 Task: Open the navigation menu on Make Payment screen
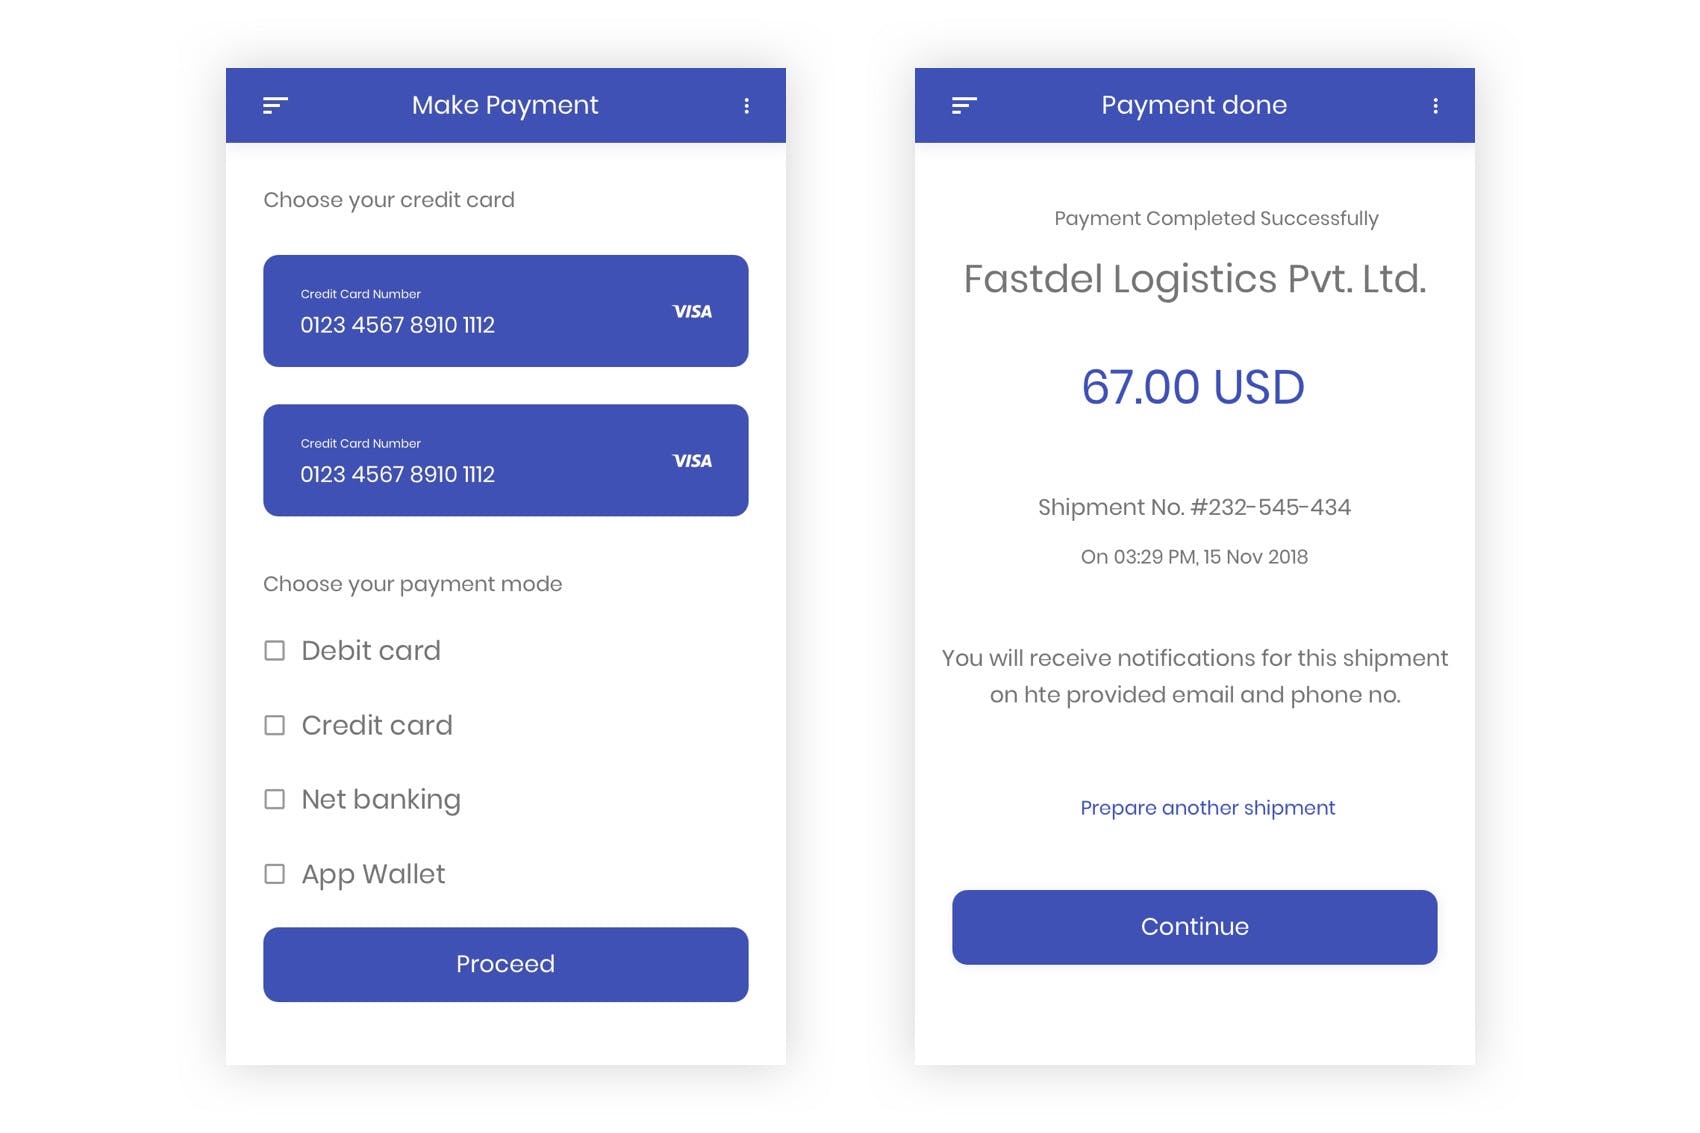click(275, 104)
